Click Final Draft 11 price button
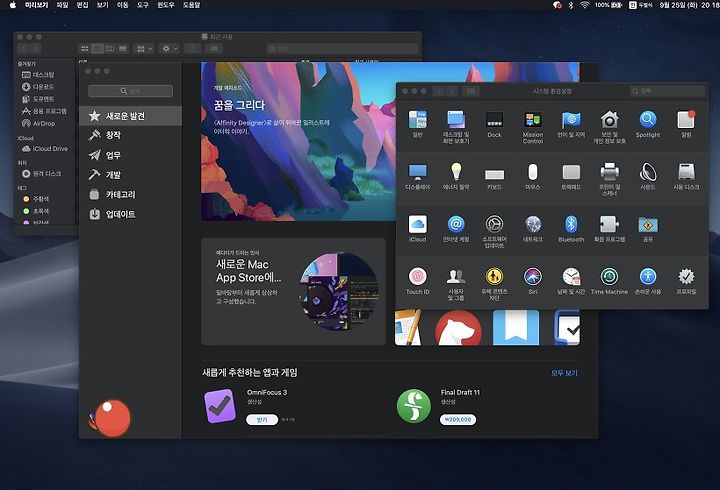The width and height of the screenshot is (720, 490). pyautogui.click(x=458, y=420)
